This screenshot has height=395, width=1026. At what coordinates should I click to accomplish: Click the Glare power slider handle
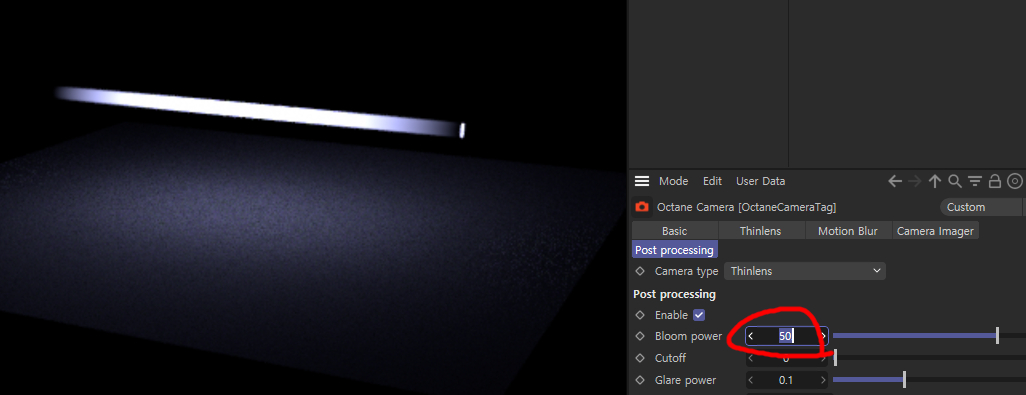tap(904, 379)
